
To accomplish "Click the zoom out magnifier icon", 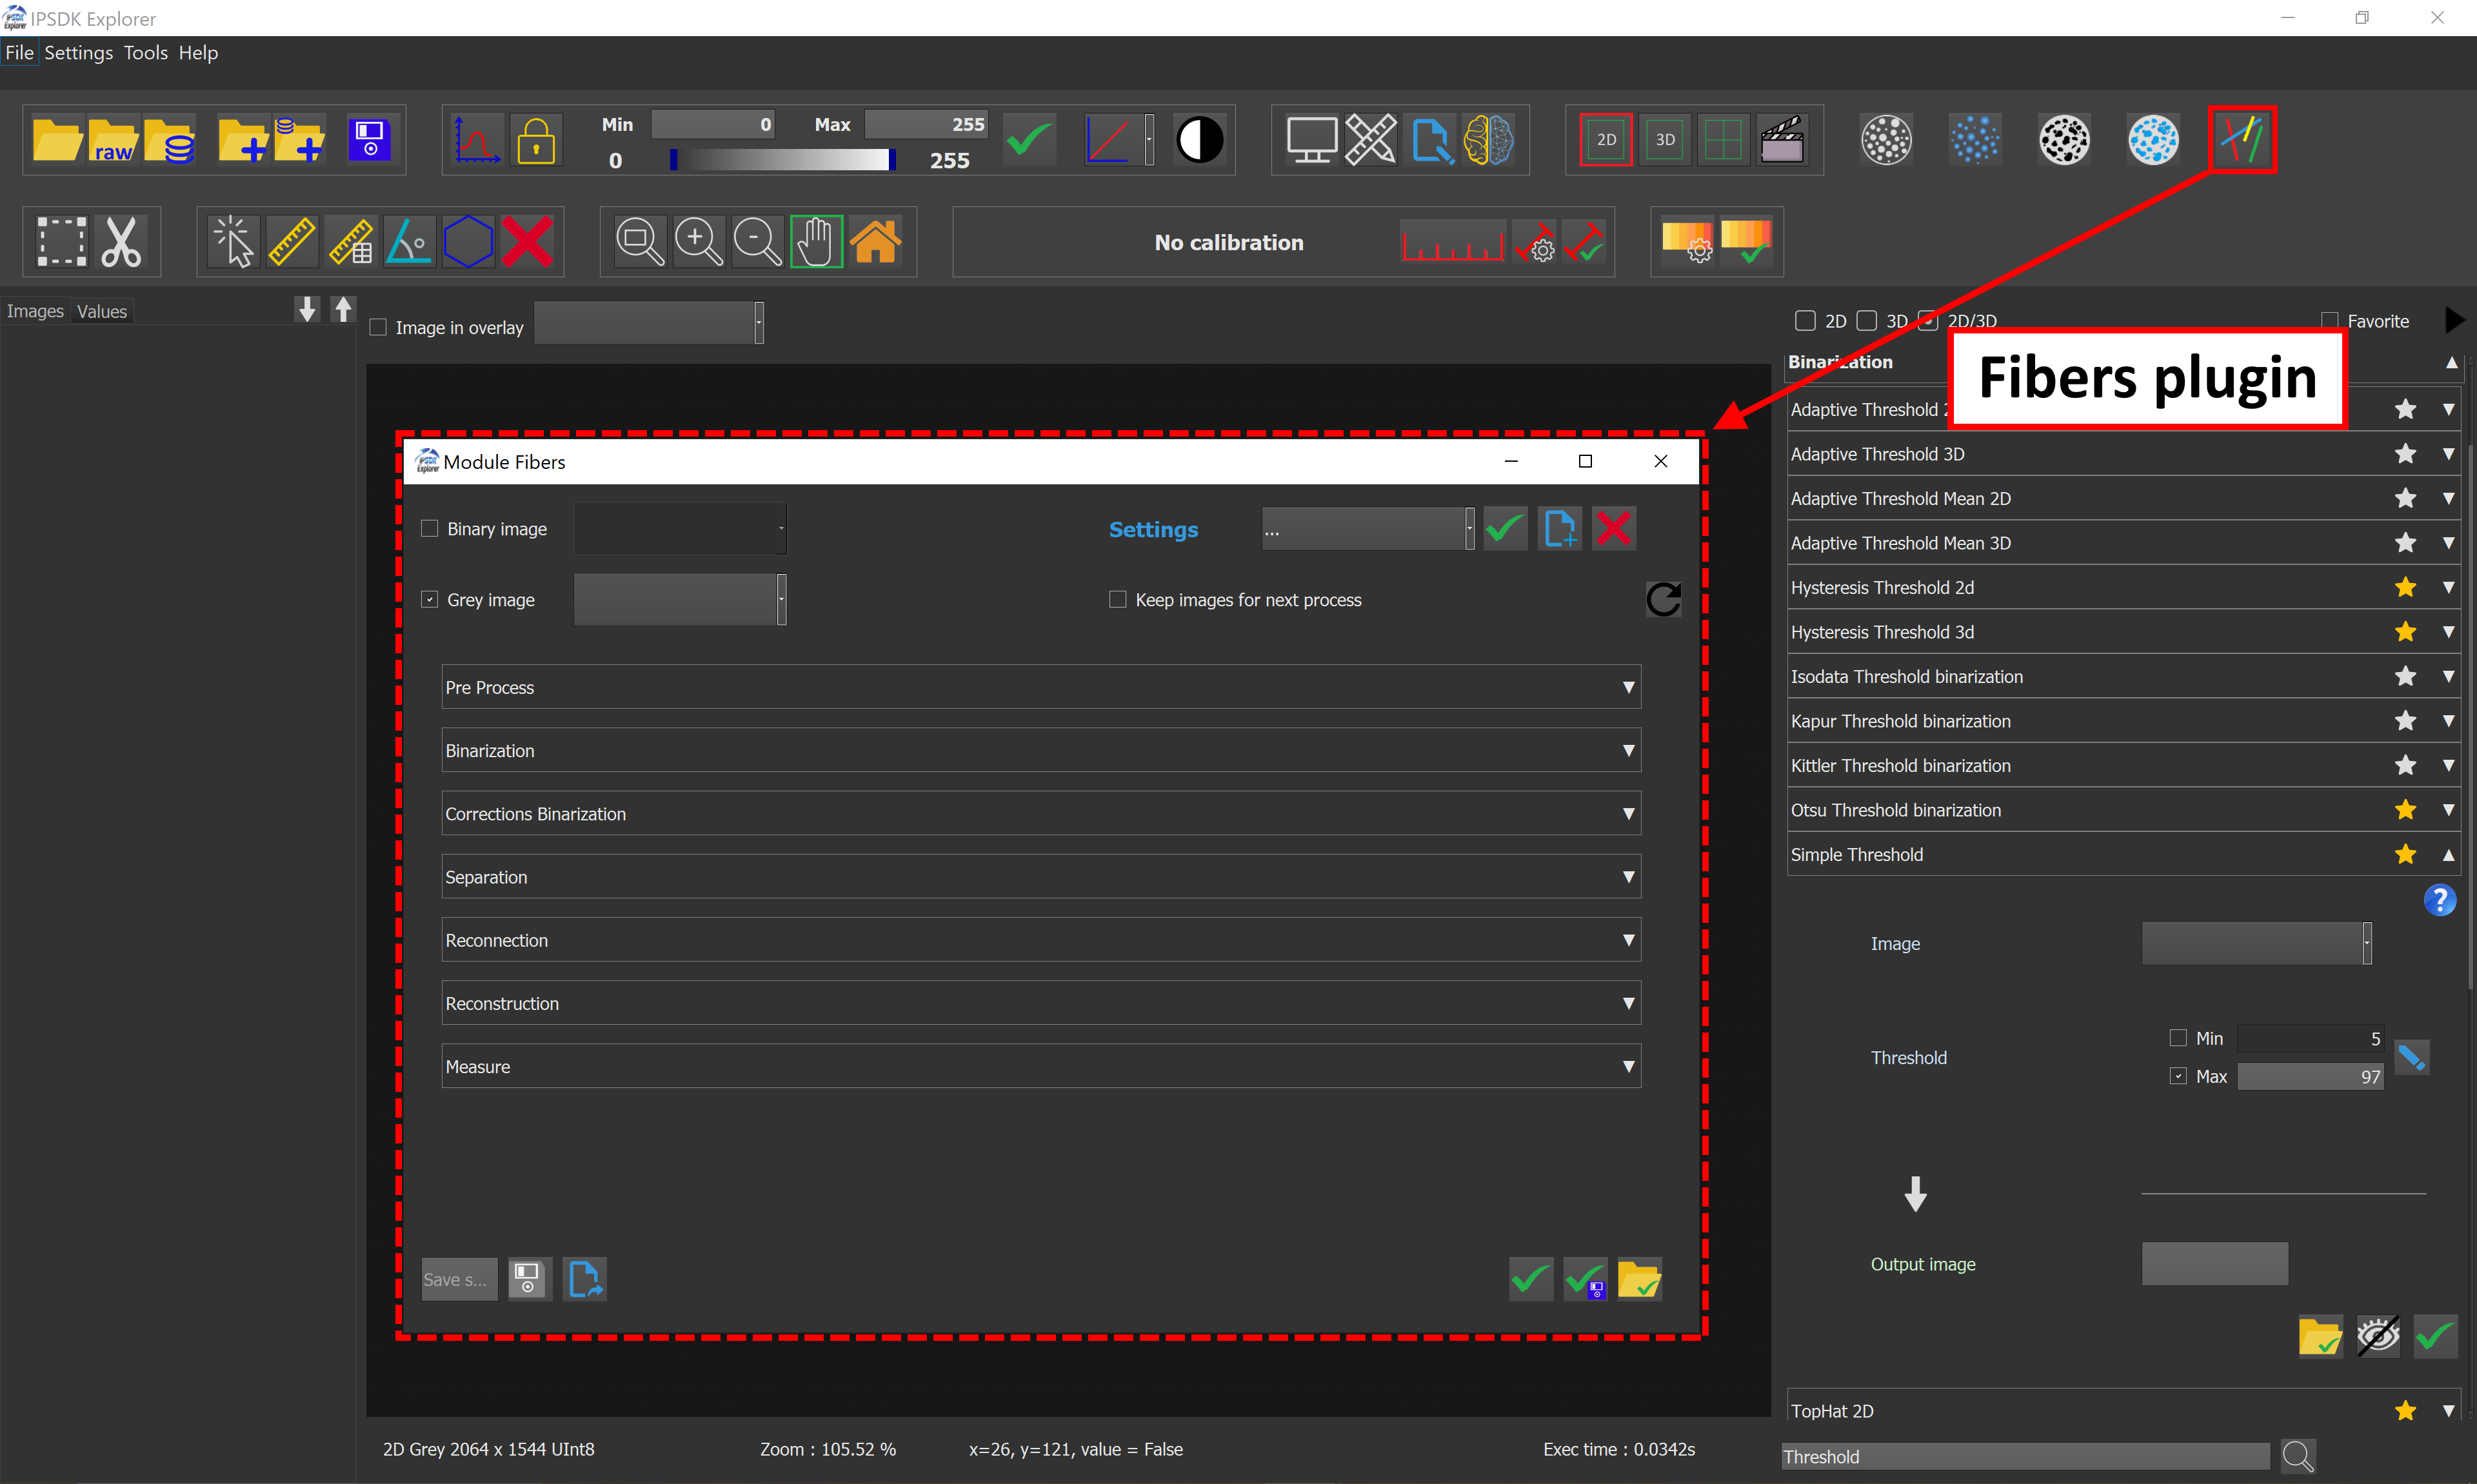I will pos(757,242).
